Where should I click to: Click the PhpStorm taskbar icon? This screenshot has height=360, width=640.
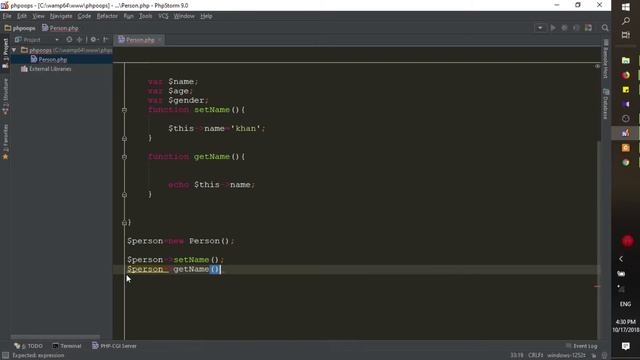(x=626, y=133)
